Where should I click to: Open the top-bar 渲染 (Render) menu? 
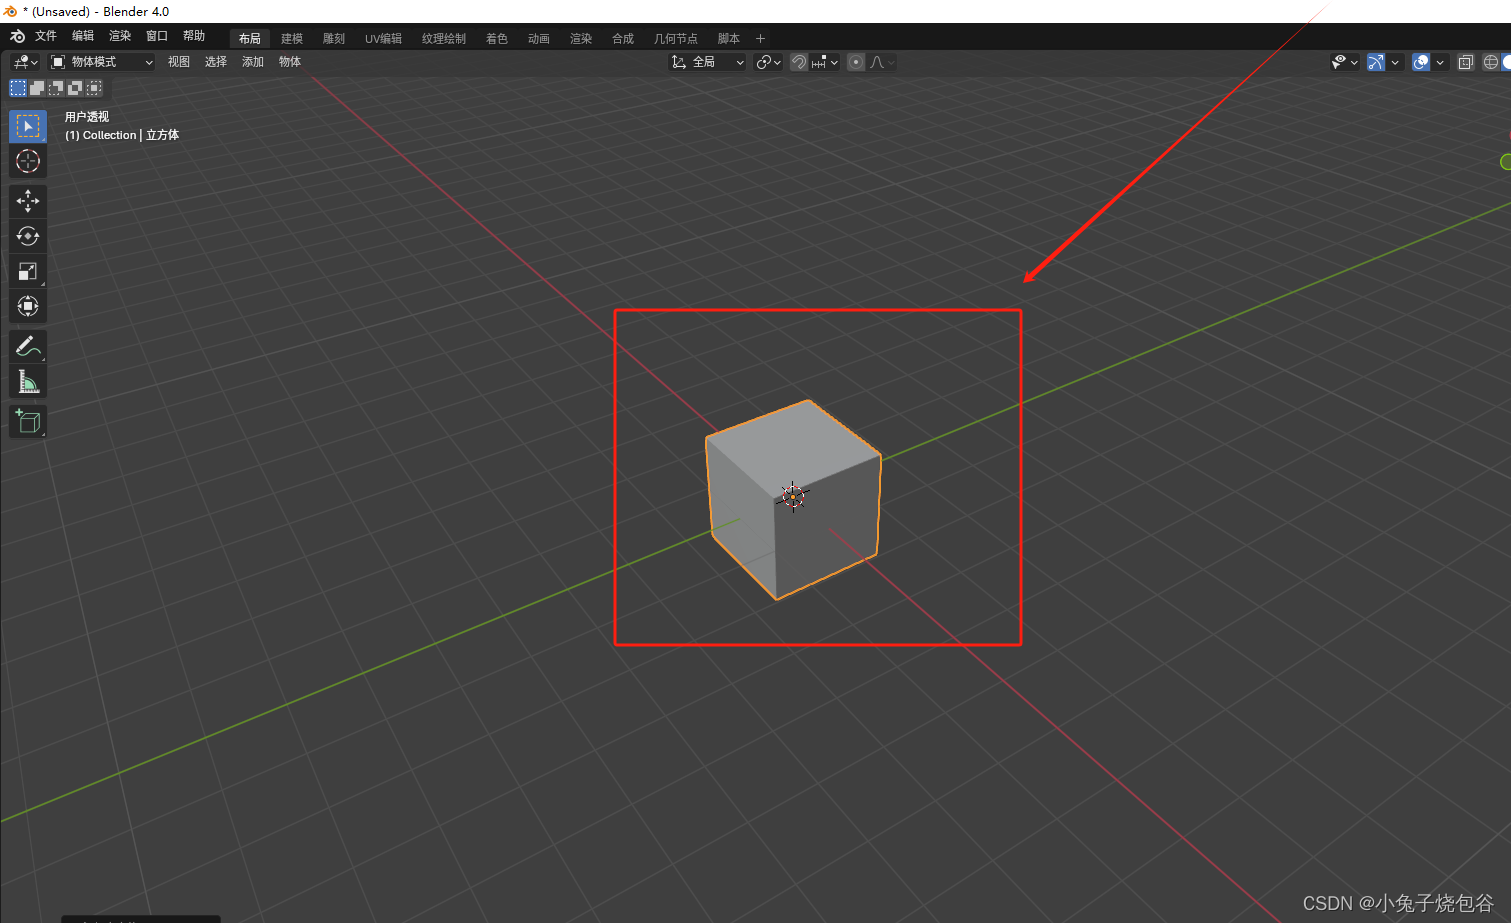coord(120,36)
